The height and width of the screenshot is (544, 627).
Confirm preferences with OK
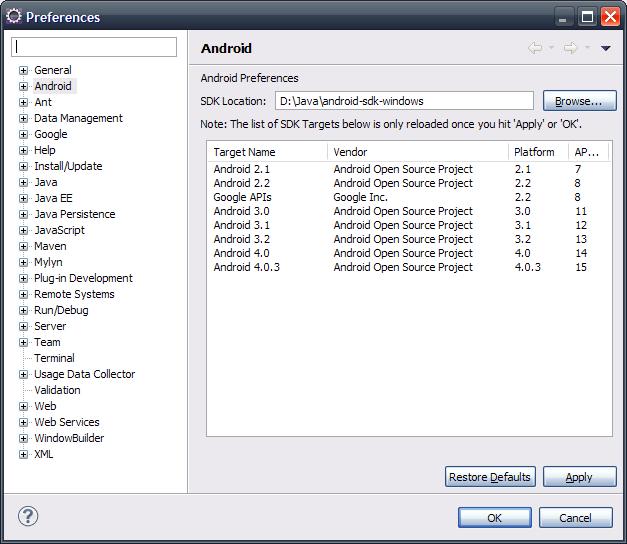[494, 517]
